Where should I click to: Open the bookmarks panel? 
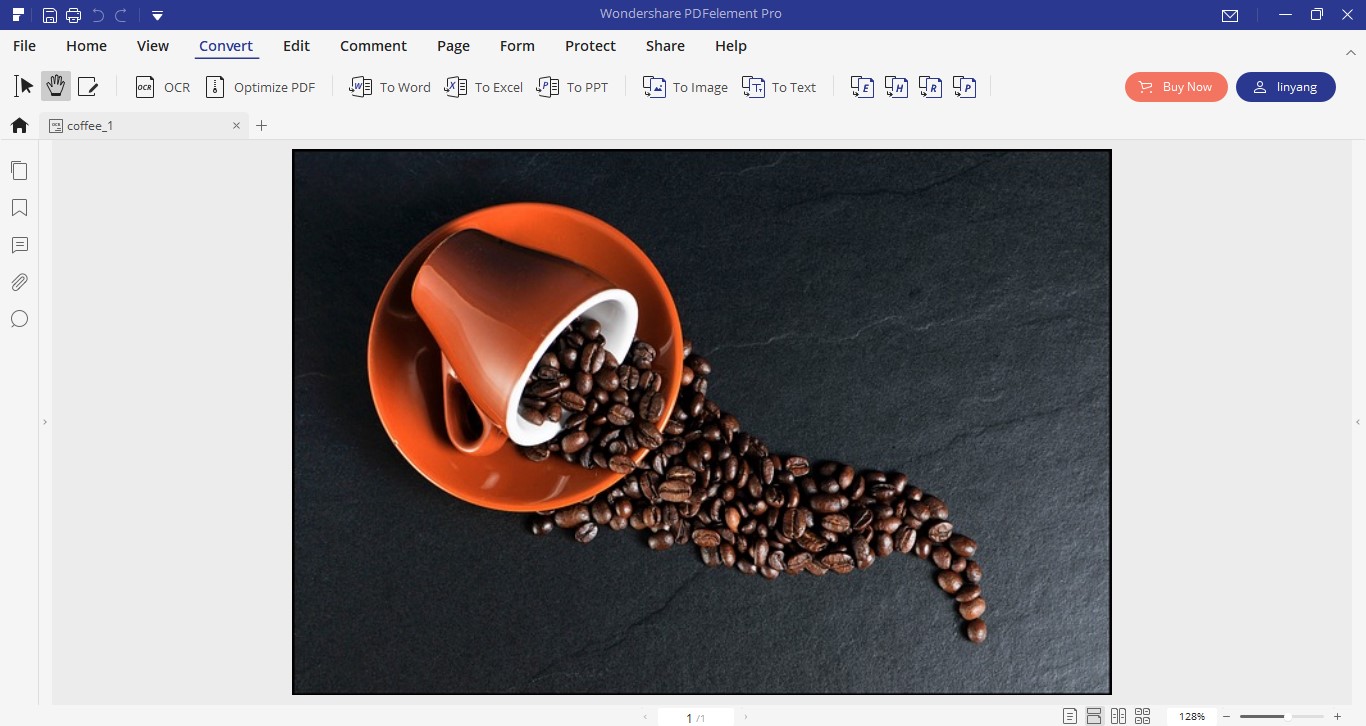(19, 207)
